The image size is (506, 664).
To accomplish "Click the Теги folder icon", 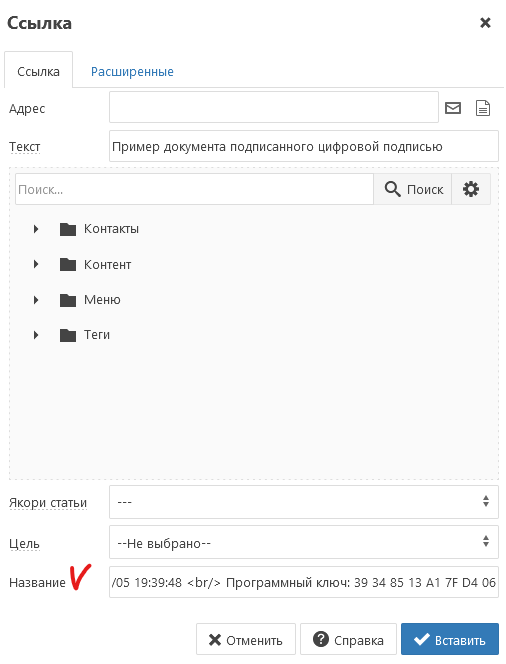I will click(x=68, y=335).
